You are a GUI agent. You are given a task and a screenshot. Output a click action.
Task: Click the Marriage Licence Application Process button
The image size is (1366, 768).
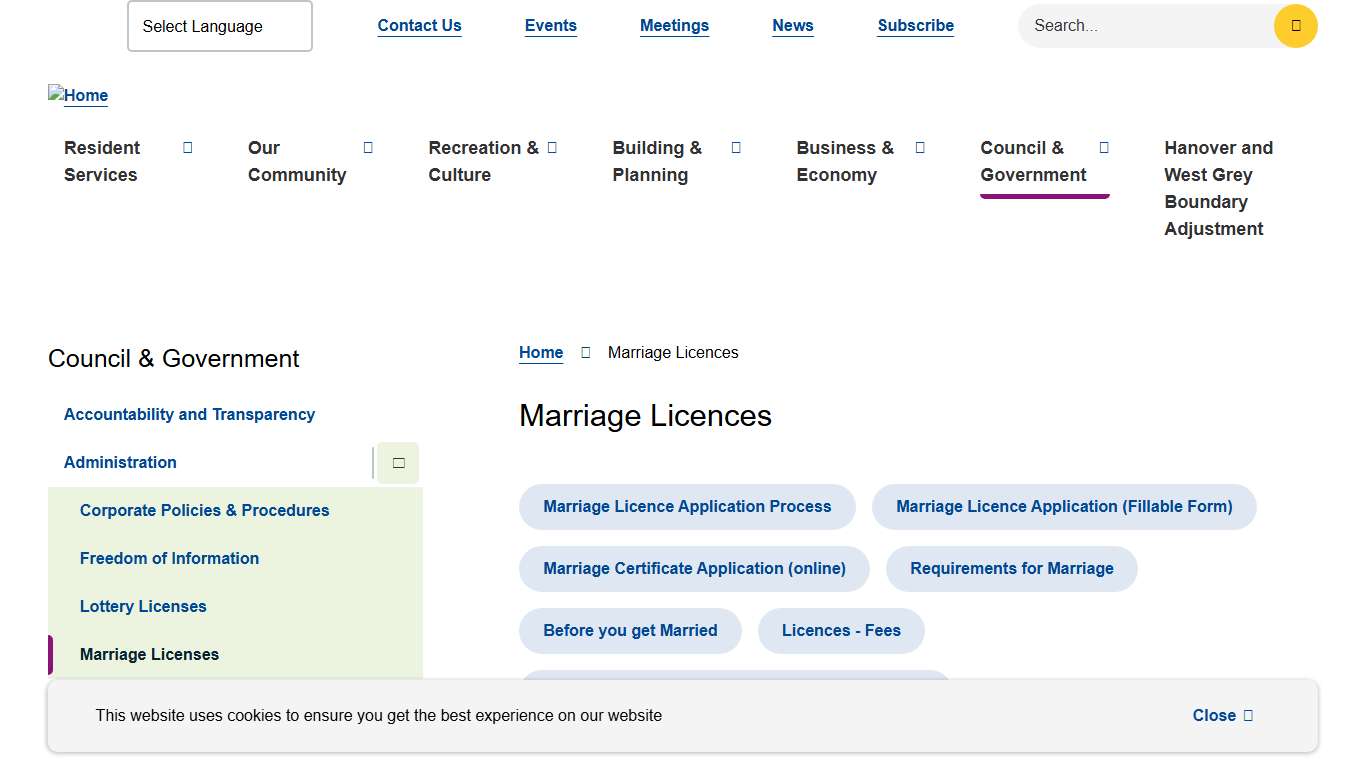tap(687, 506)
